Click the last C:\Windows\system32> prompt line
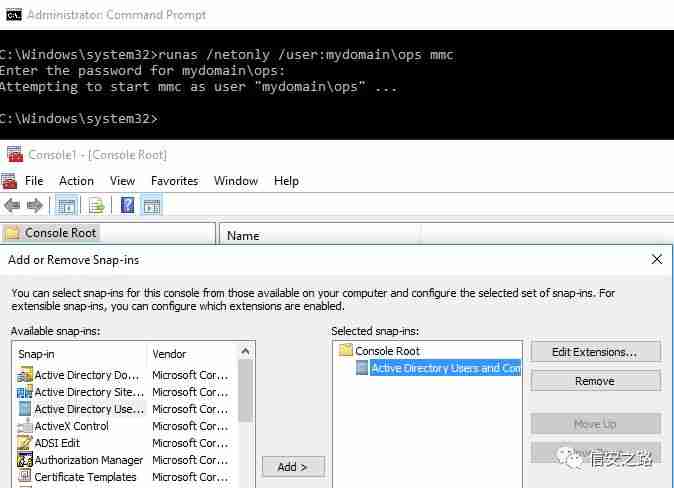 coord(79,119)
